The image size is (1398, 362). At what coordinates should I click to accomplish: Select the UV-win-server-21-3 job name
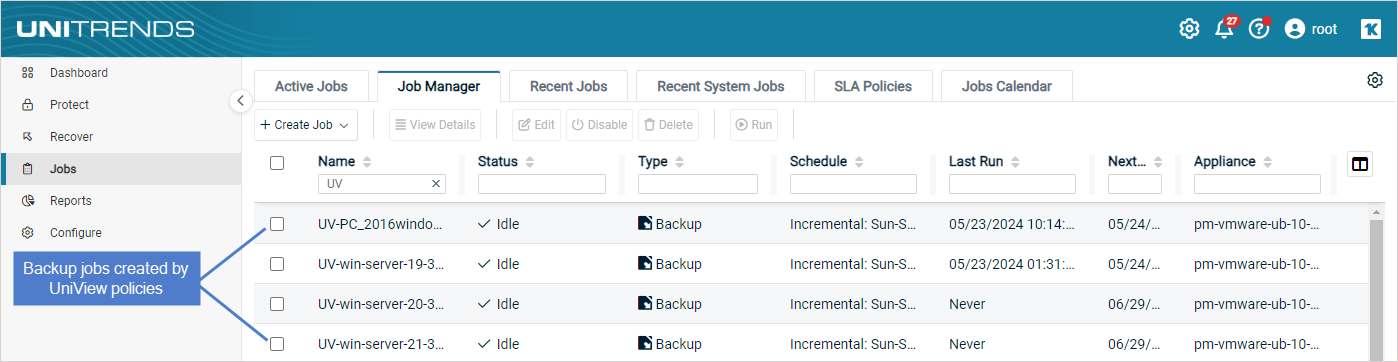click(382, 344)
